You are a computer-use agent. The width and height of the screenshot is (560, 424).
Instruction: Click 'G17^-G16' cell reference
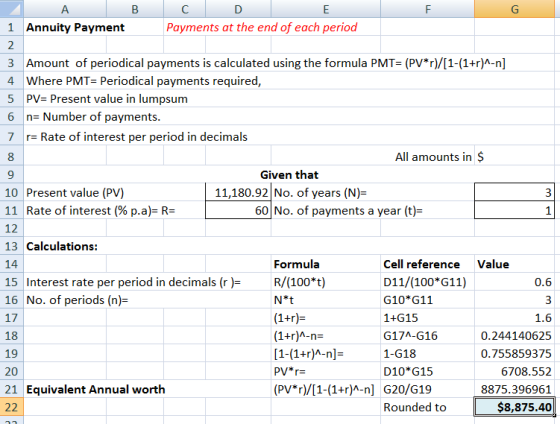(x=410, y=335)
